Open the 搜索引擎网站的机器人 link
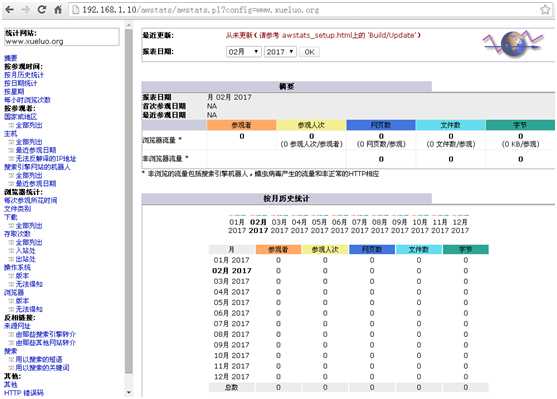 (37, 167)
